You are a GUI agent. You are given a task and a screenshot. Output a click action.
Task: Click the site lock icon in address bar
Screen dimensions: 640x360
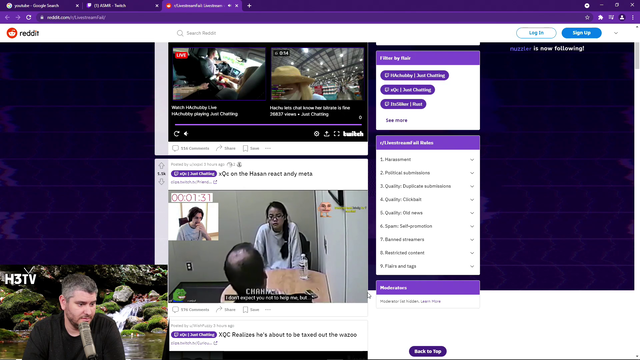[42, 18]
